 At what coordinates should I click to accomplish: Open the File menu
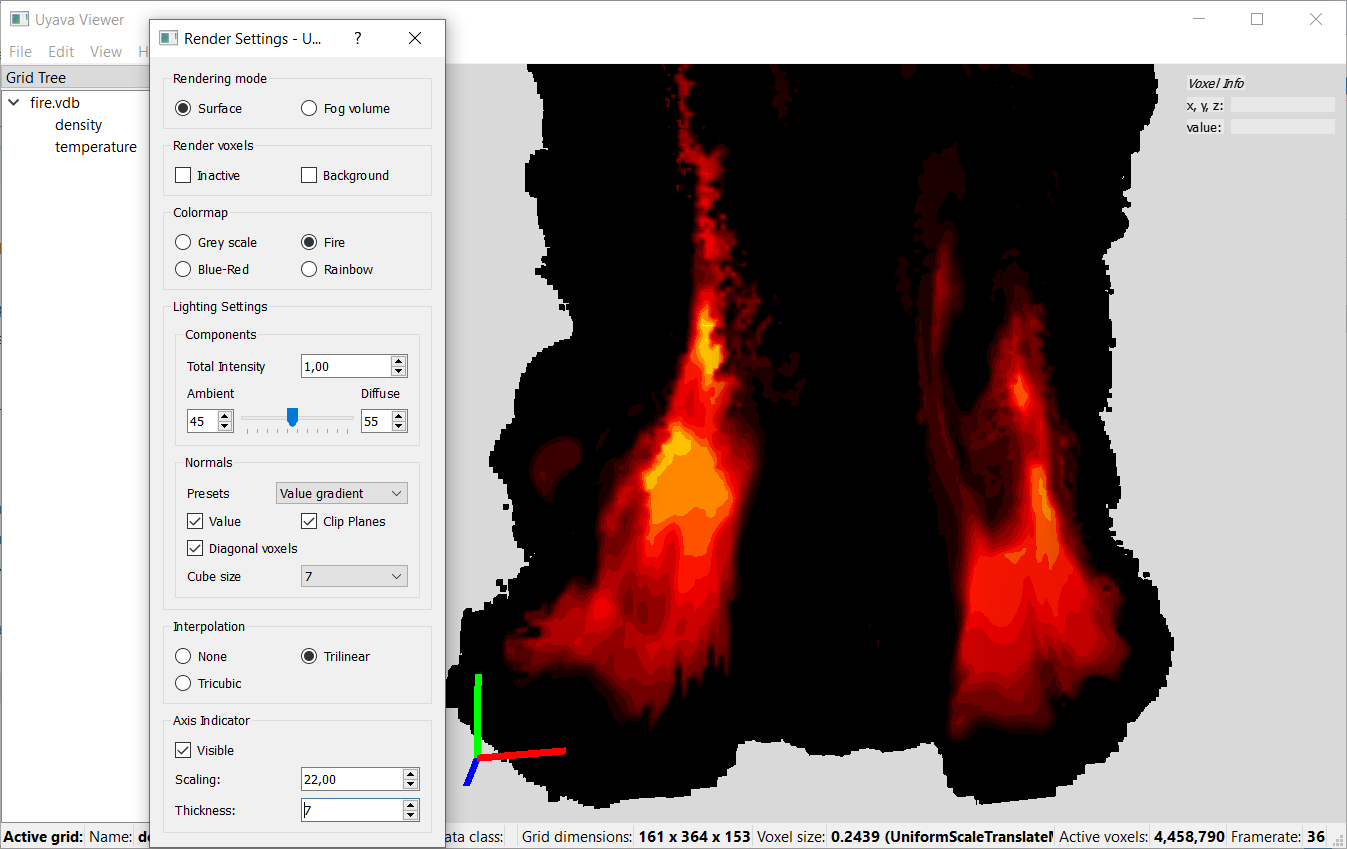coord(20,52)
